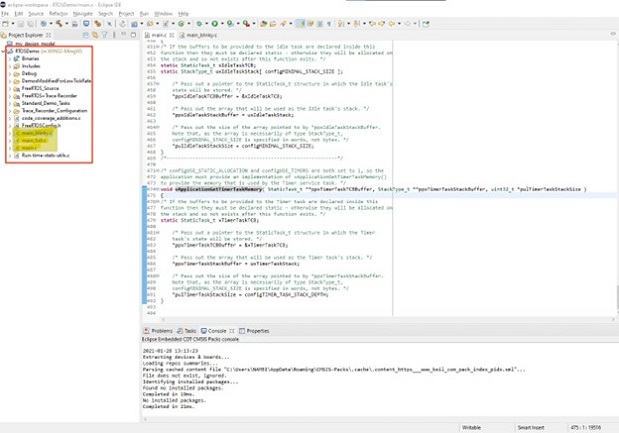
Task: Maximize the Project Explorer view
Action: coord(133,35)
